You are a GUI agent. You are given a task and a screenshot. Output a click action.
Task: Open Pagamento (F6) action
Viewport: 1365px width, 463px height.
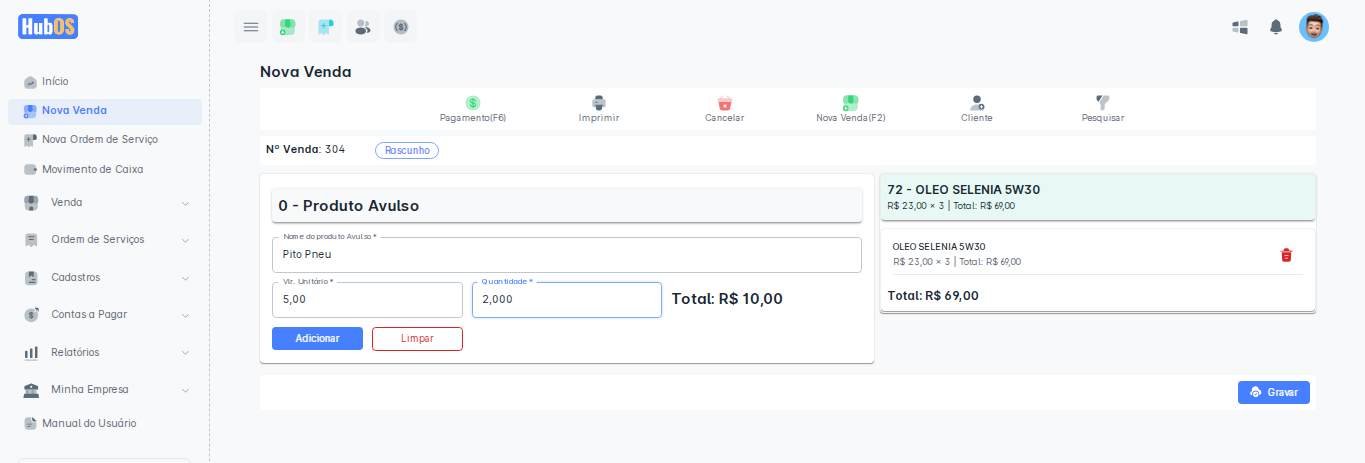[473, 109]
